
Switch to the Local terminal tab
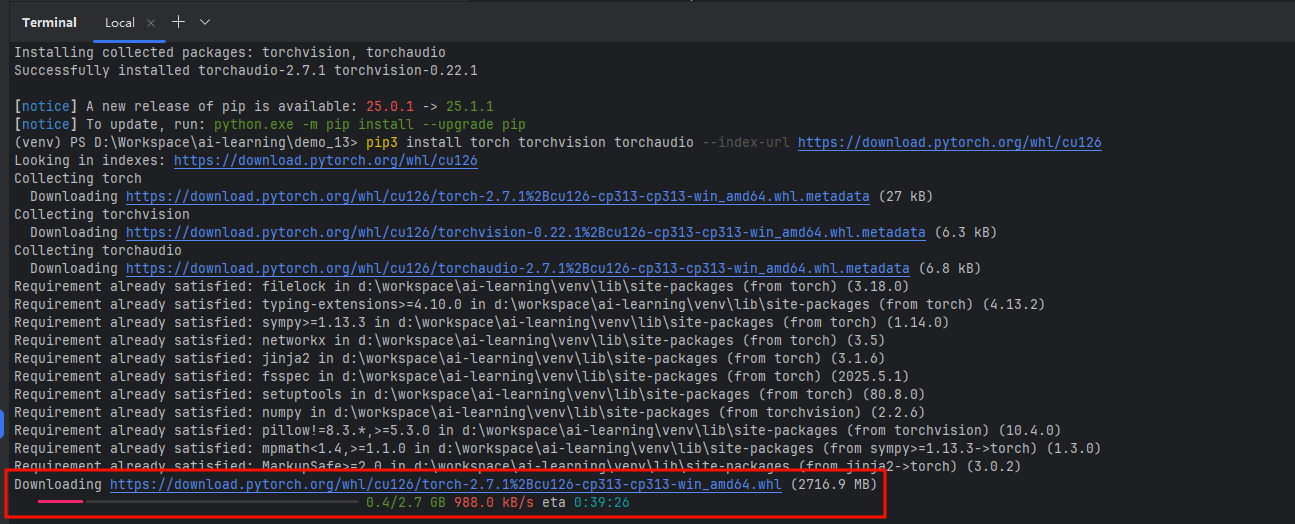(x=120, y=22)
